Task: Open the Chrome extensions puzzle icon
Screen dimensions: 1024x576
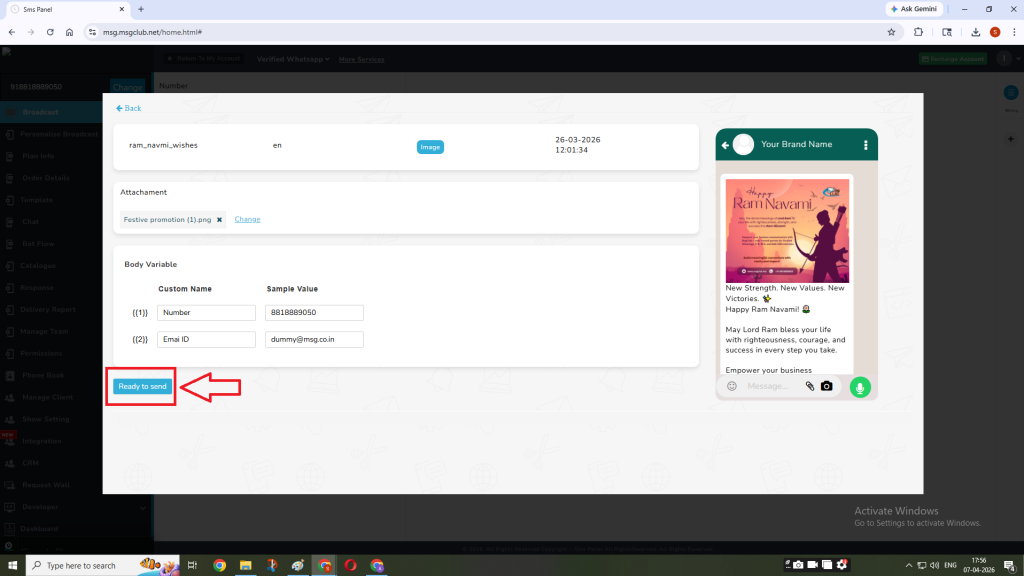Action: coord(918,32)
